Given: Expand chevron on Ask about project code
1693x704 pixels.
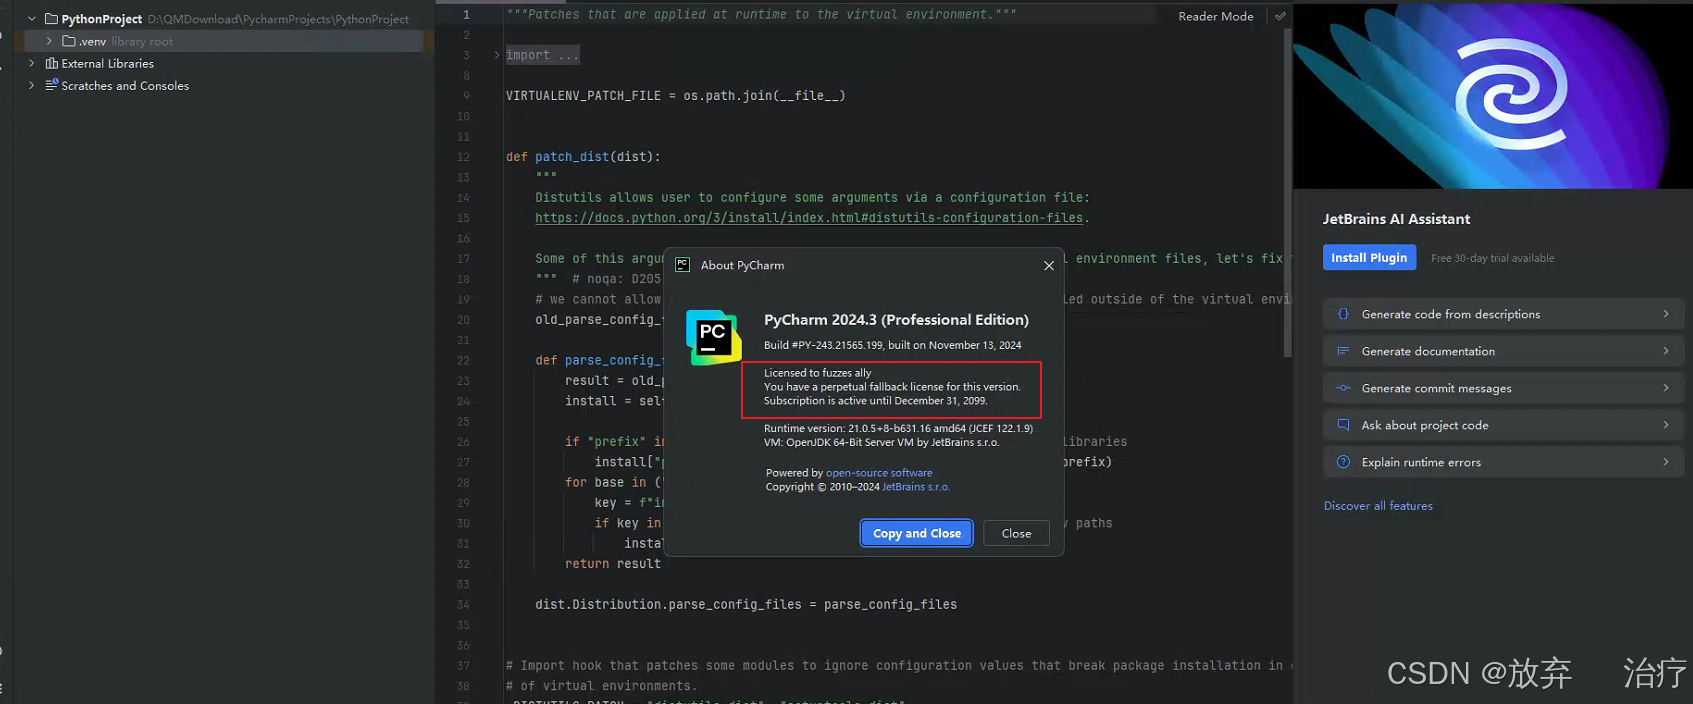Looking at the screenshot, I should (x=1666, y=425).
